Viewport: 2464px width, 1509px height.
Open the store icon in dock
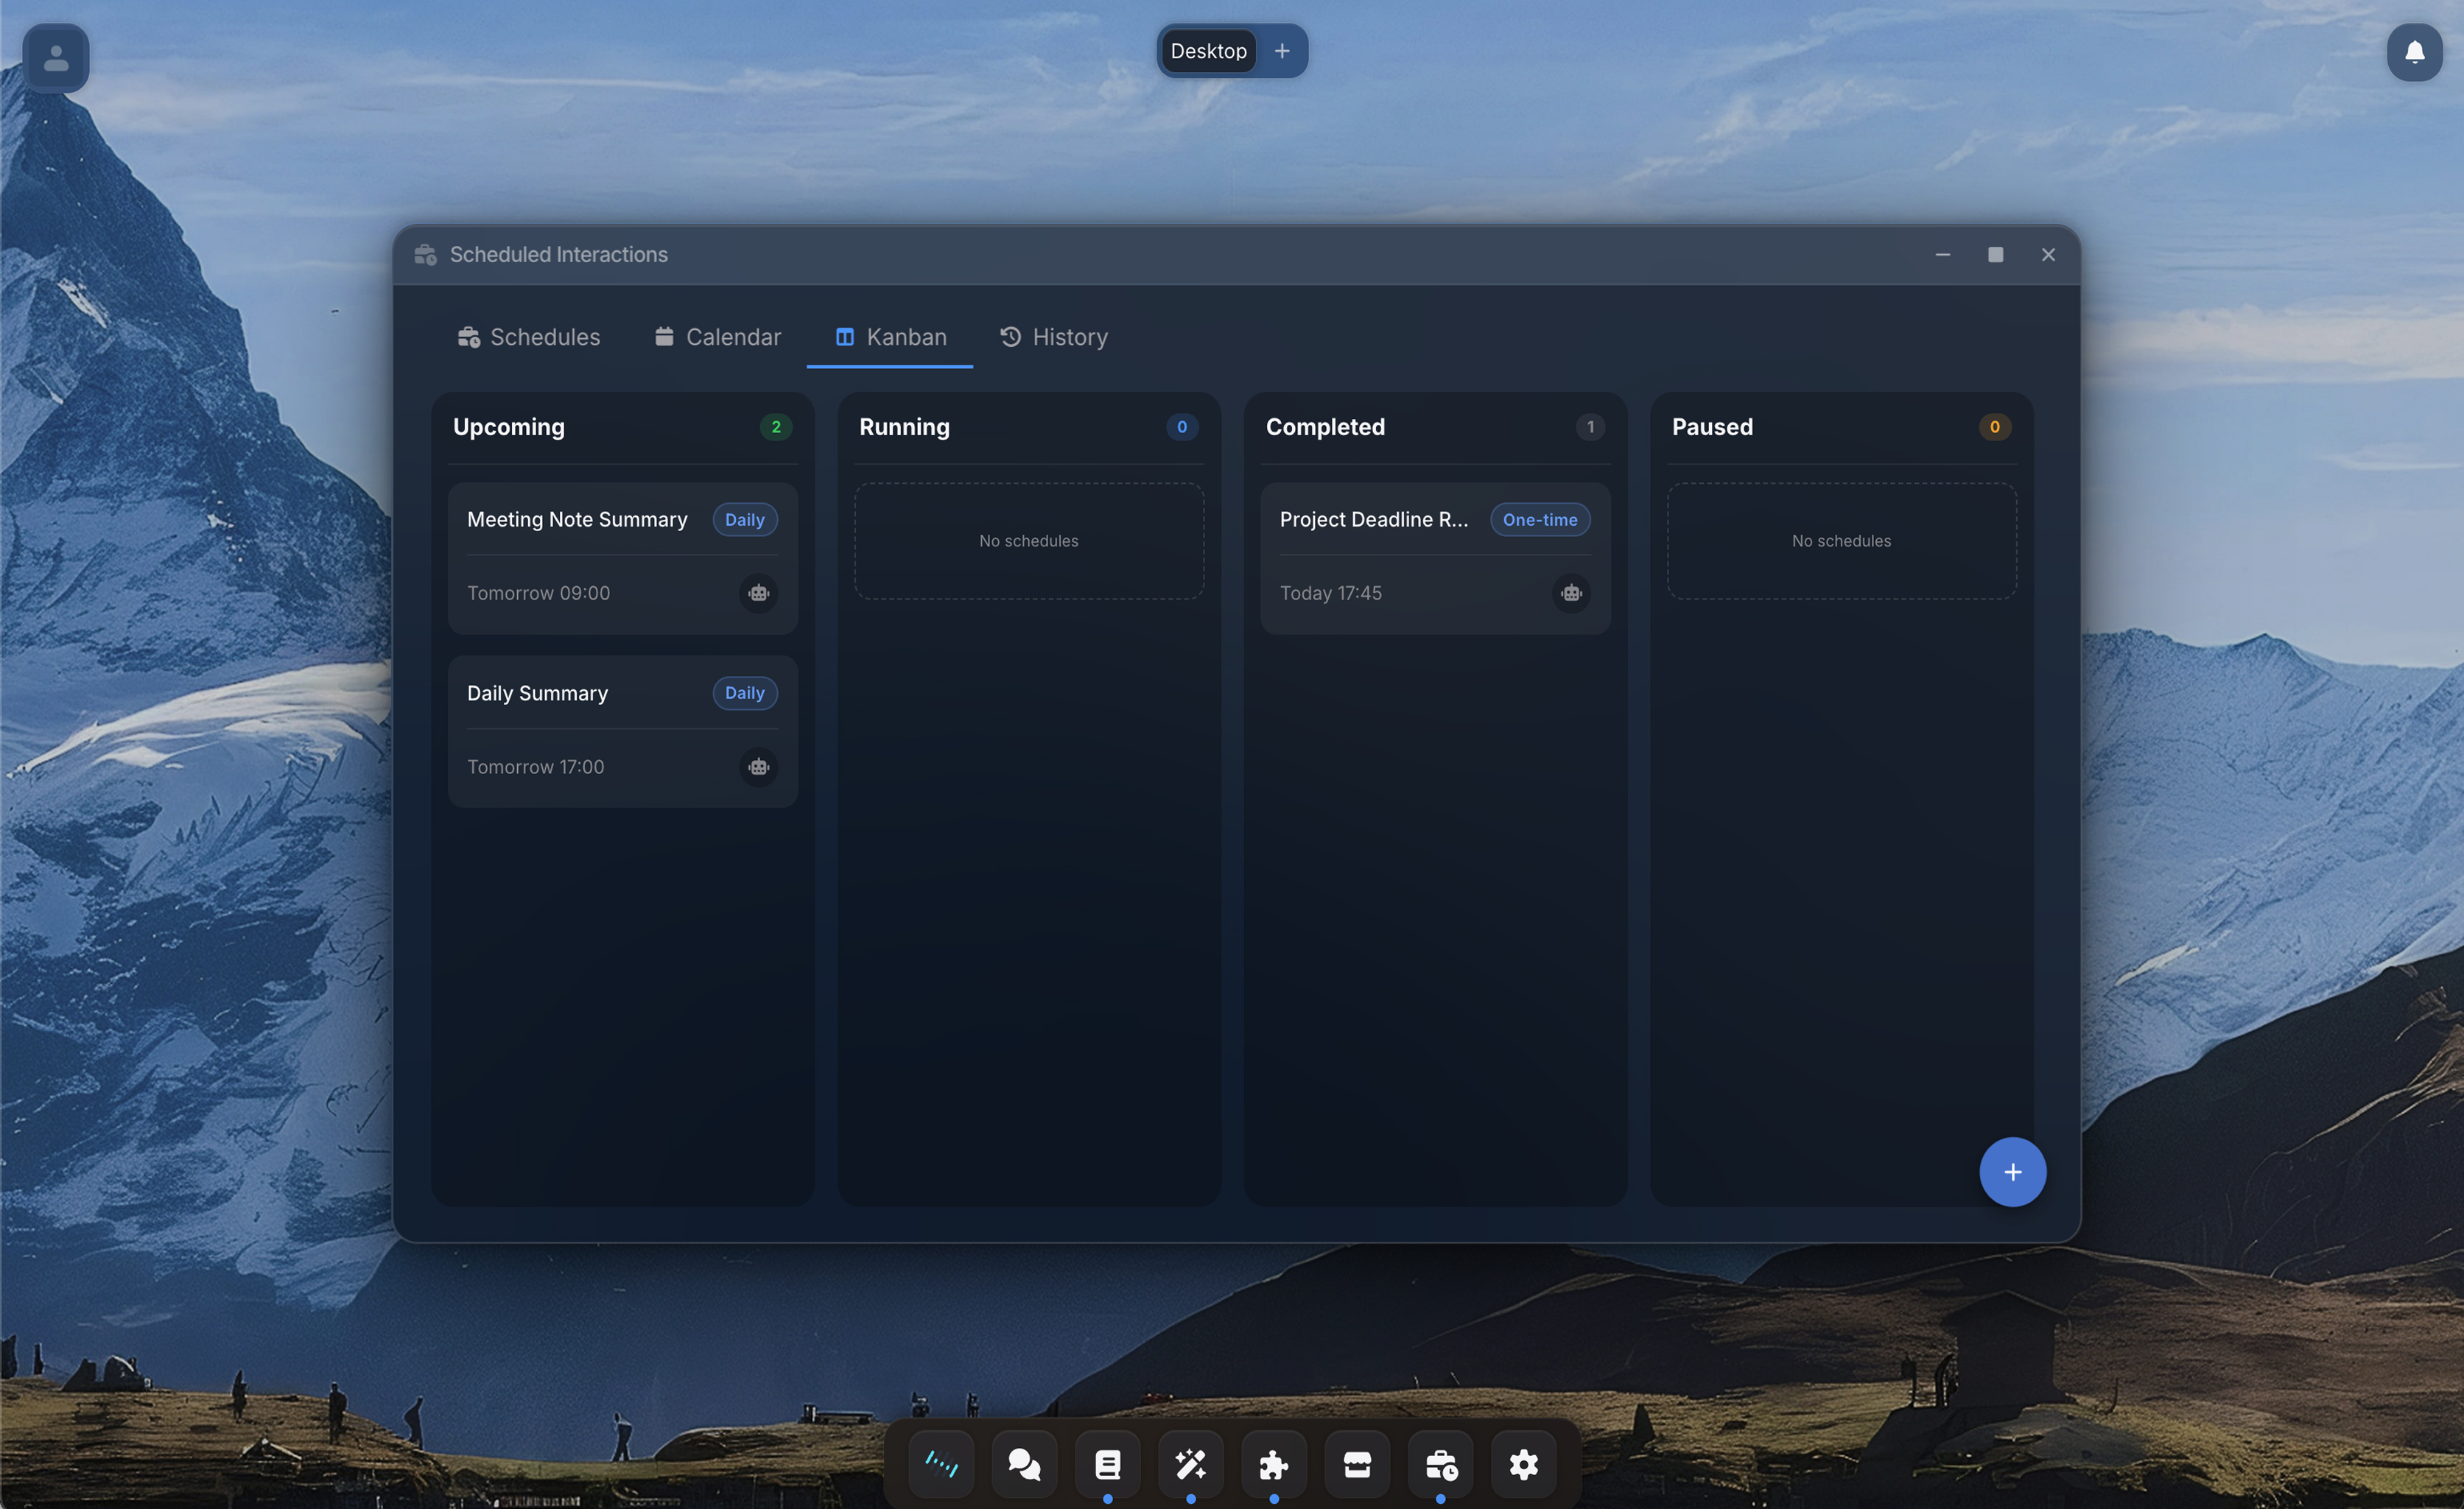(x=1357, y=1465)
